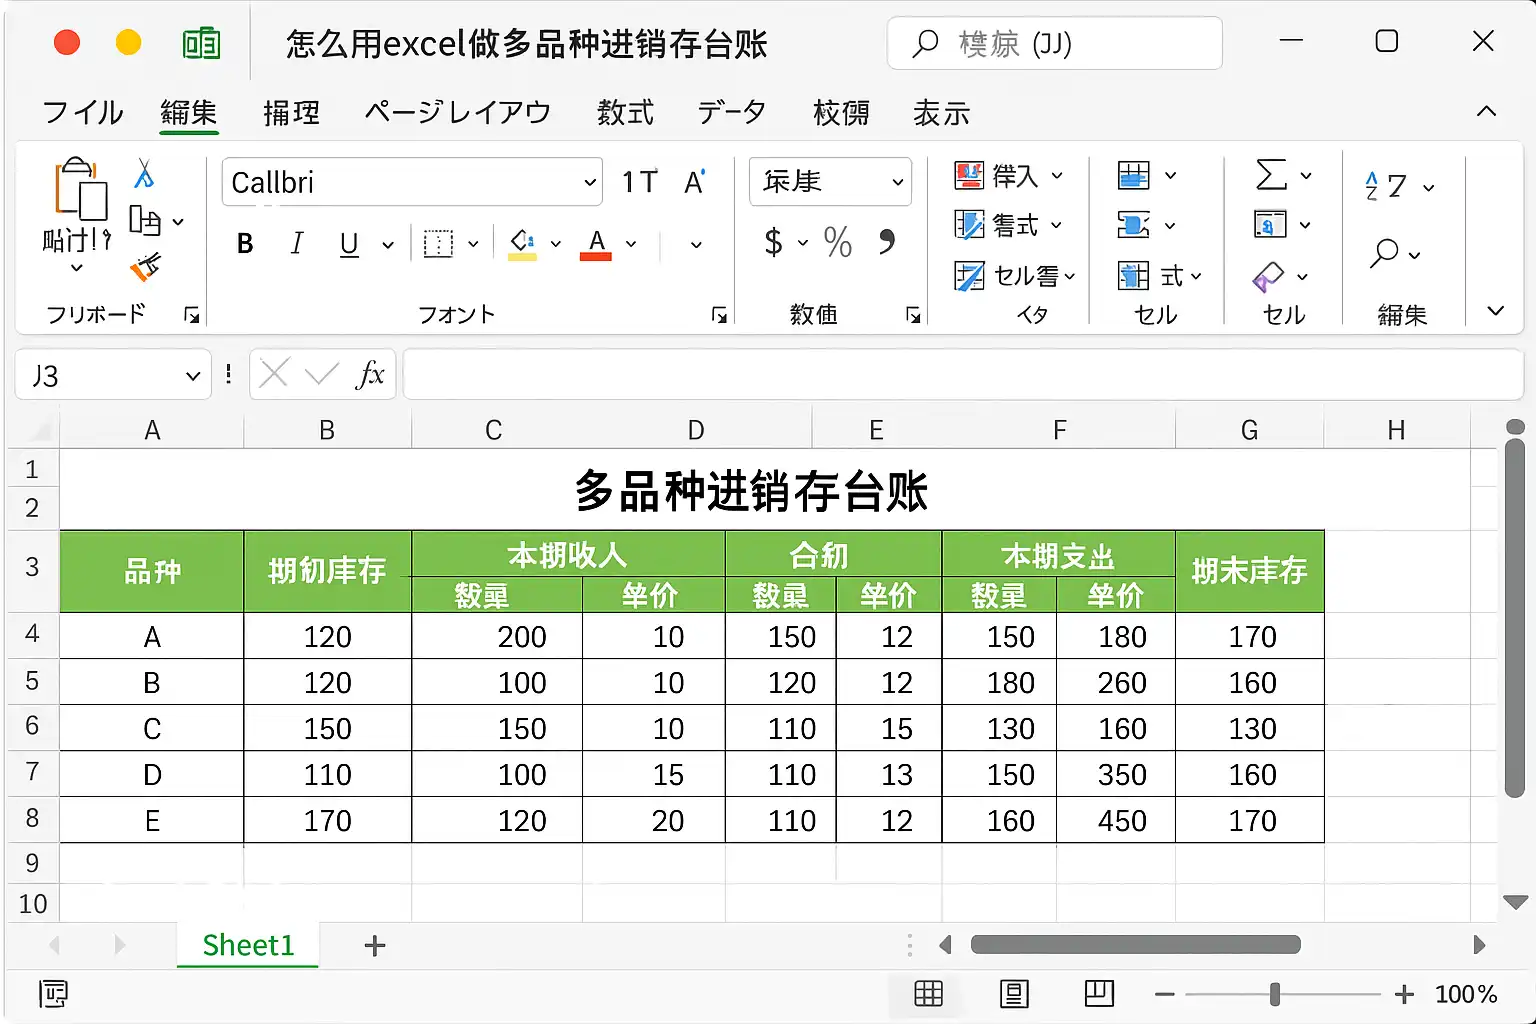Switch to the データ ribbon tab
The image size is (1536, 1024).
(x=732, y=112)
